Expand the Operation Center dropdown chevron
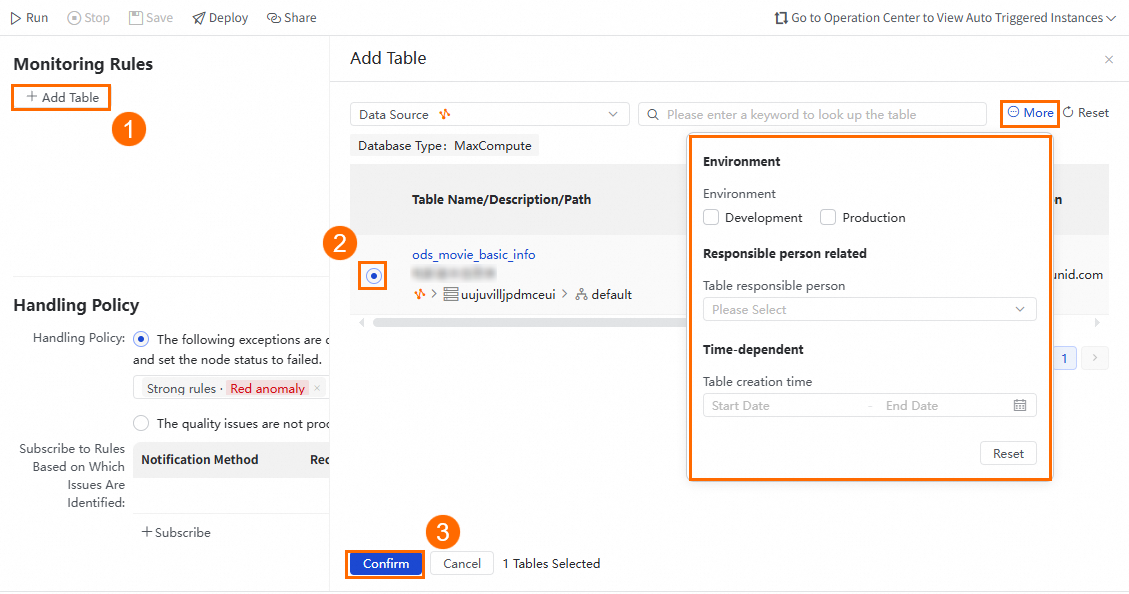 [1110, 18]
